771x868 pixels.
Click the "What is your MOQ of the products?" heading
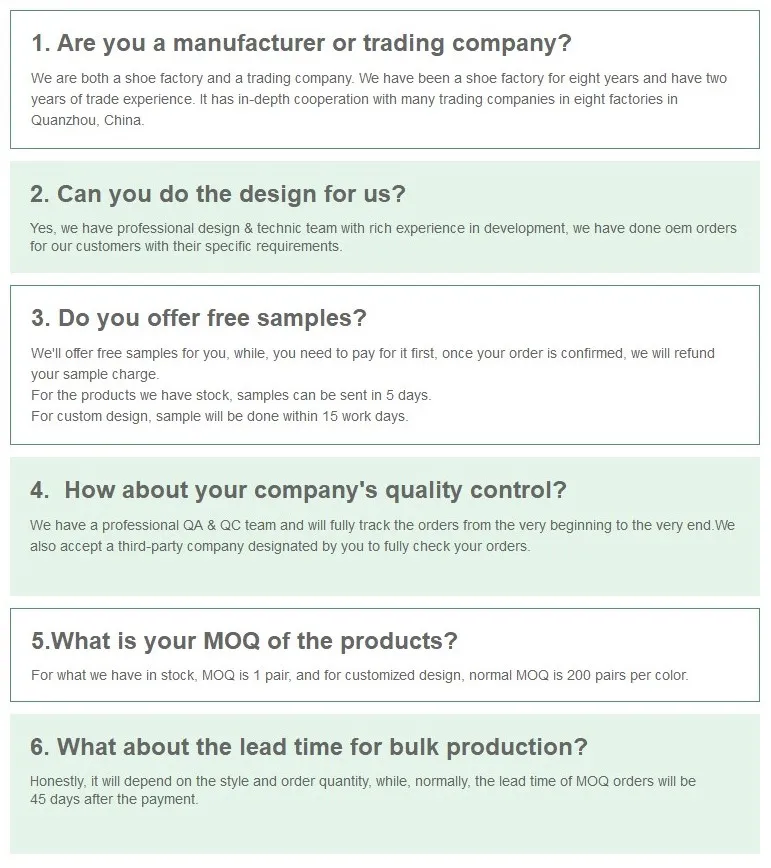(x=244, y=641)
